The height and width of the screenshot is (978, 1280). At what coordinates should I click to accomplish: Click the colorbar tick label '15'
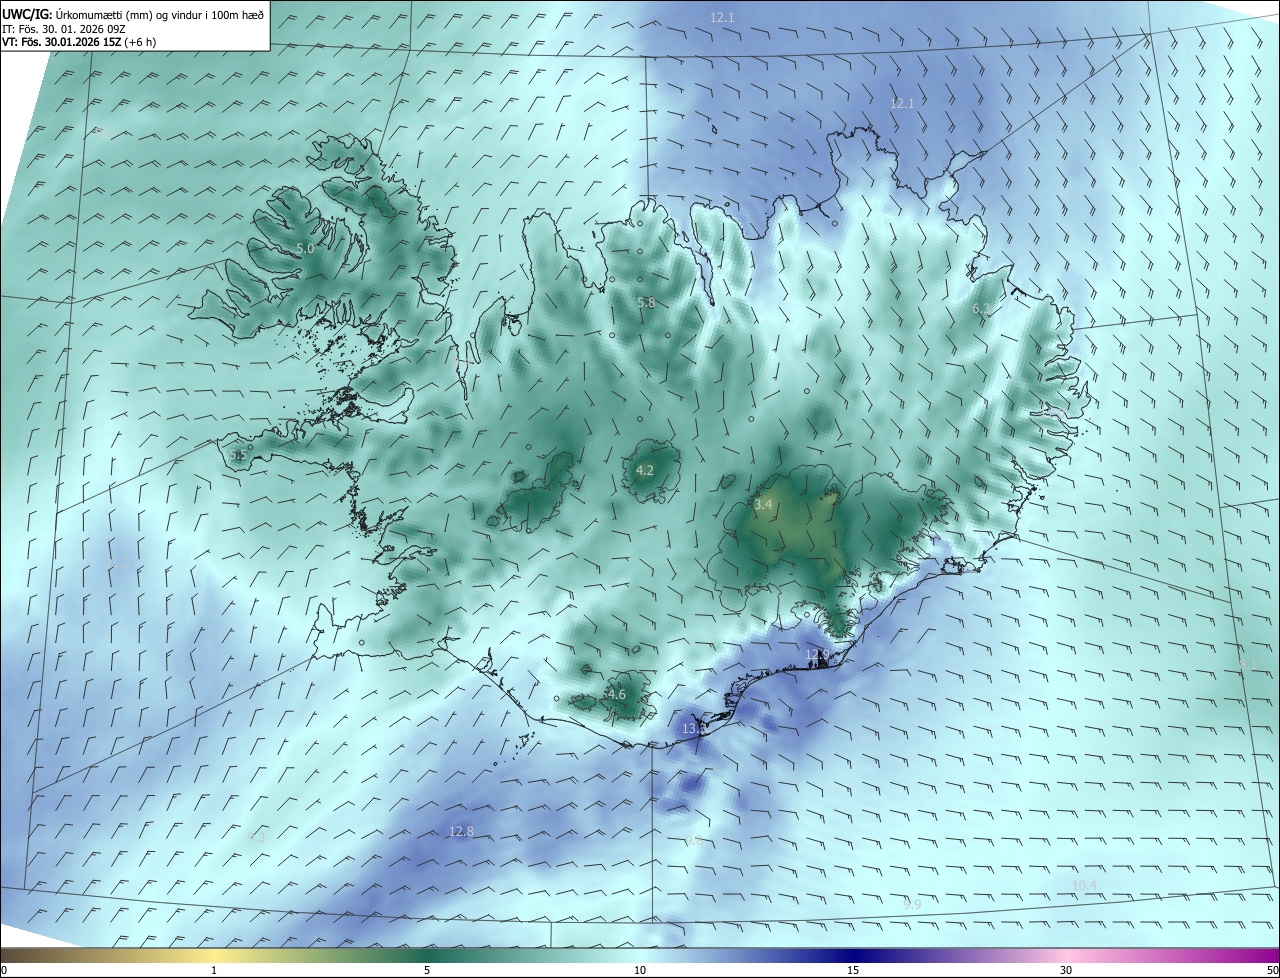point(853,970)
